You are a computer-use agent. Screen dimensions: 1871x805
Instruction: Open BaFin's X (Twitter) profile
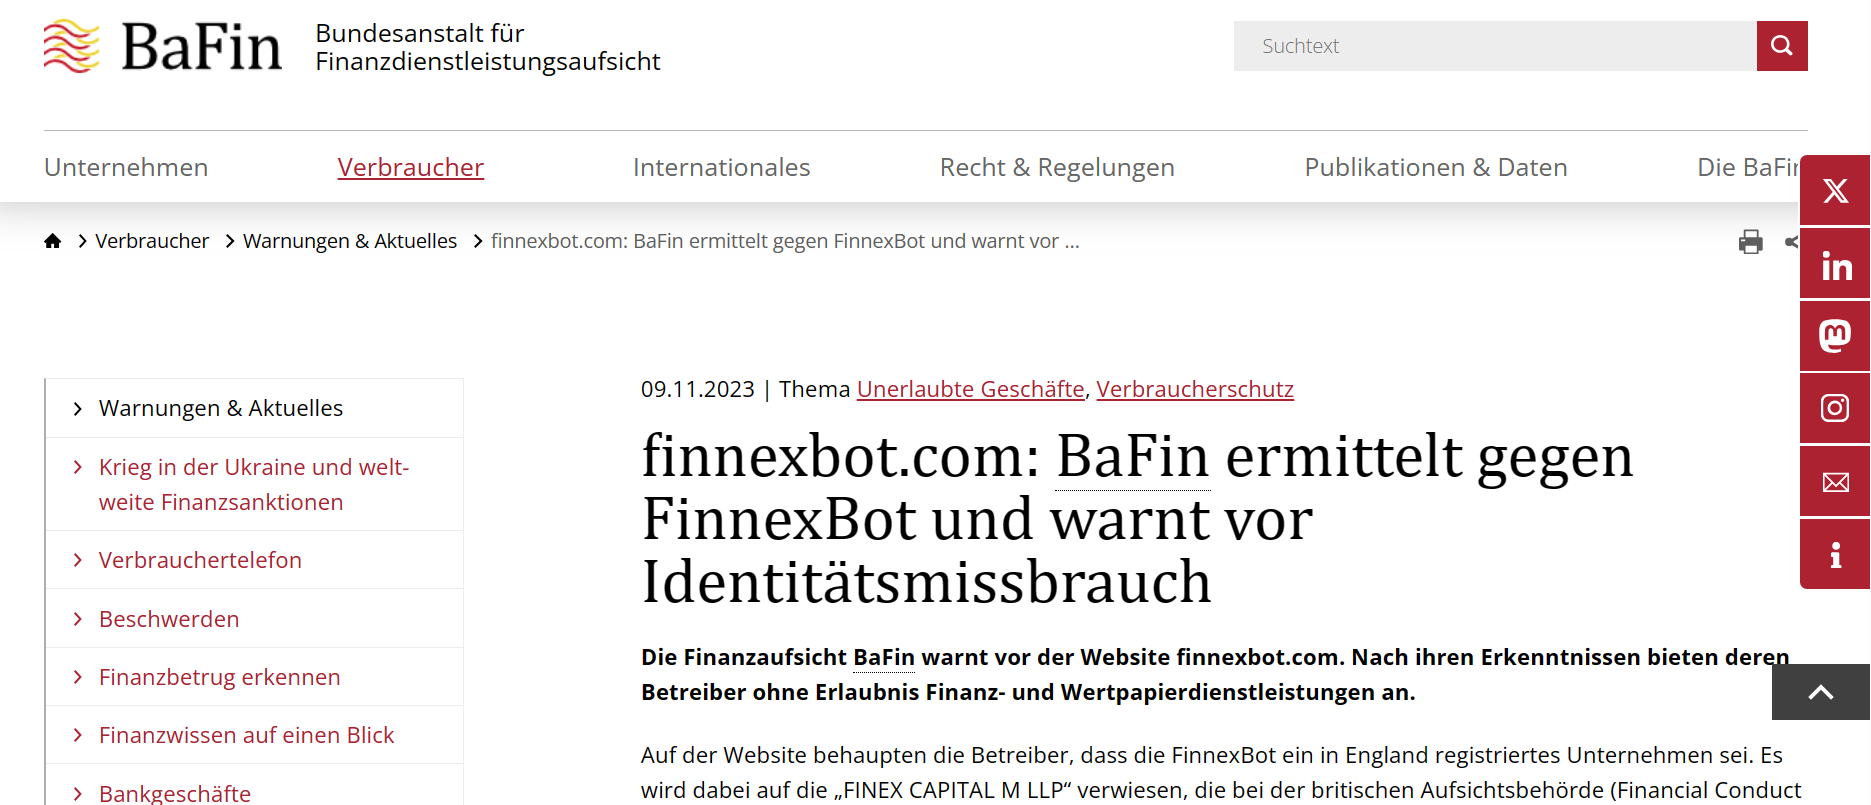(x=1835, y=190)
